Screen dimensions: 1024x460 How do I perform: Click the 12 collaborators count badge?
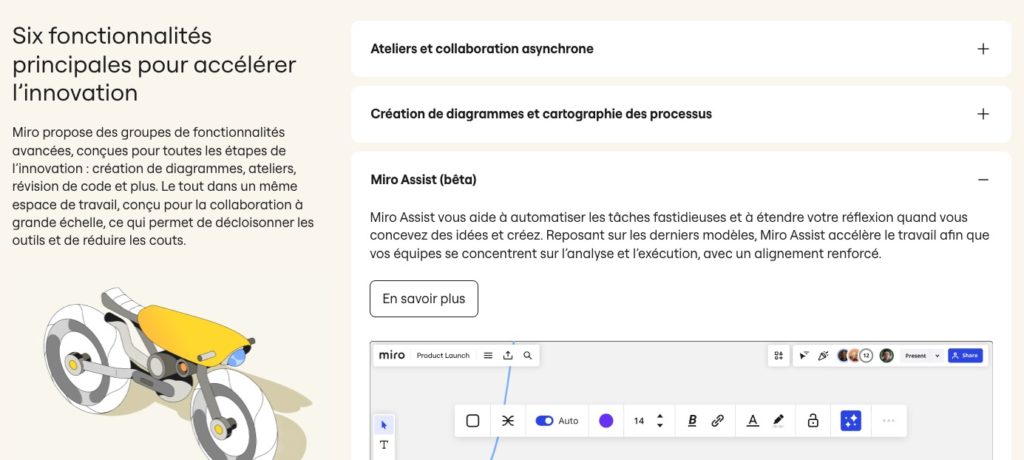[866, 355]
